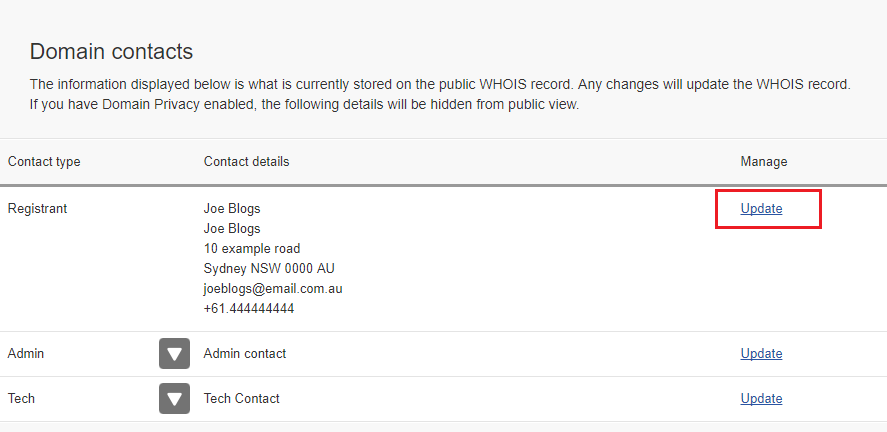Select the Contact type column header
Viewport: 887px width, 432px height.
coord(44,162)
